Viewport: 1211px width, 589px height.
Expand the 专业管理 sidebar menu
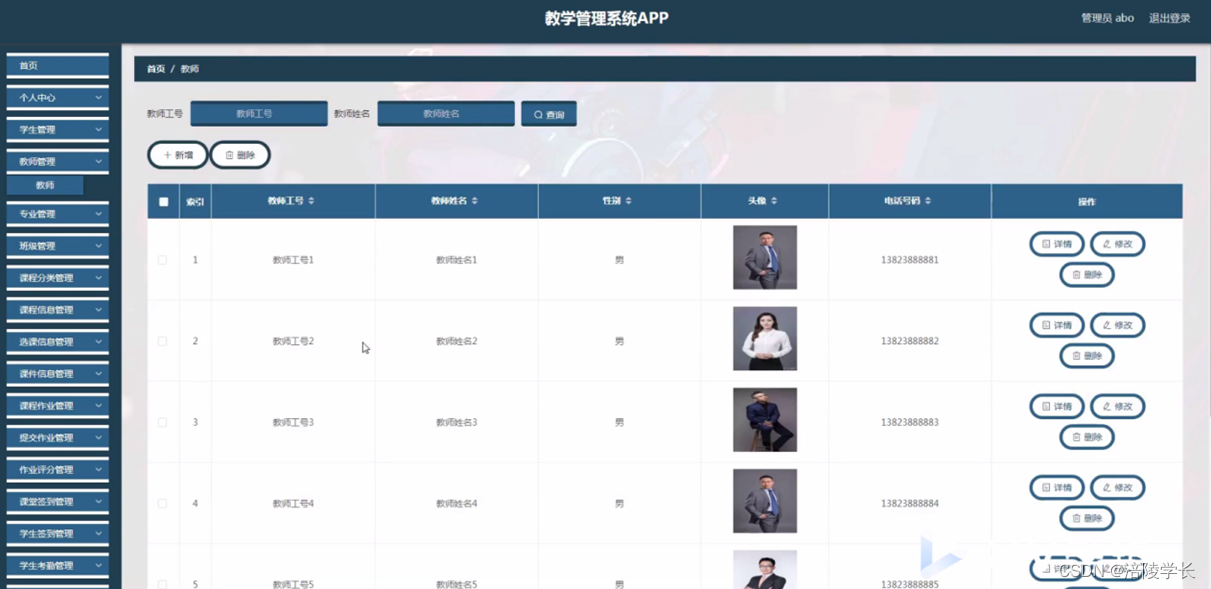coord(57,214)
